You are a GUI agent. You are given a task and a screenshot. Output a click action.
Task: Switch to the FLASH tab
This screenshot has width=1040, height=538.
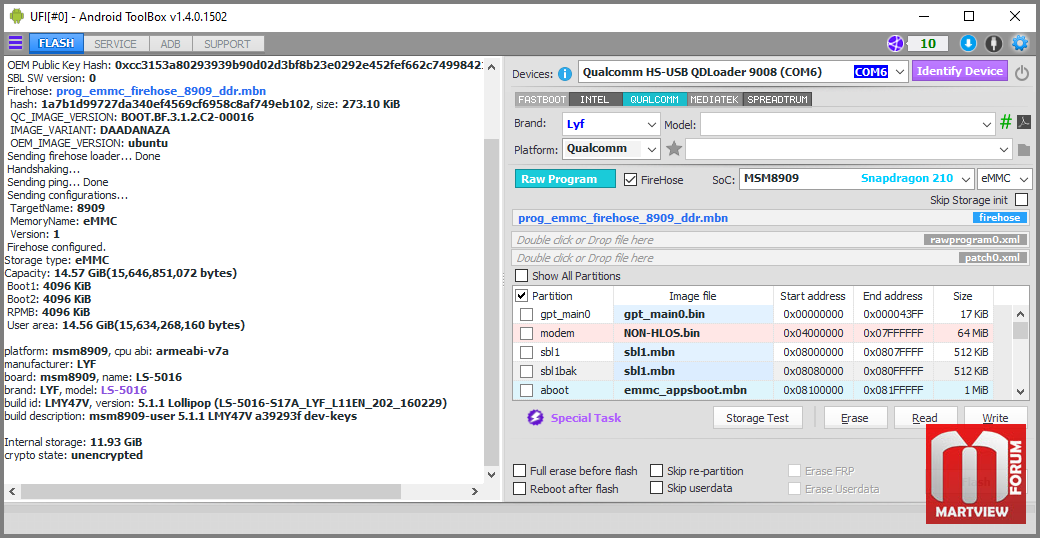pos(56,44)
